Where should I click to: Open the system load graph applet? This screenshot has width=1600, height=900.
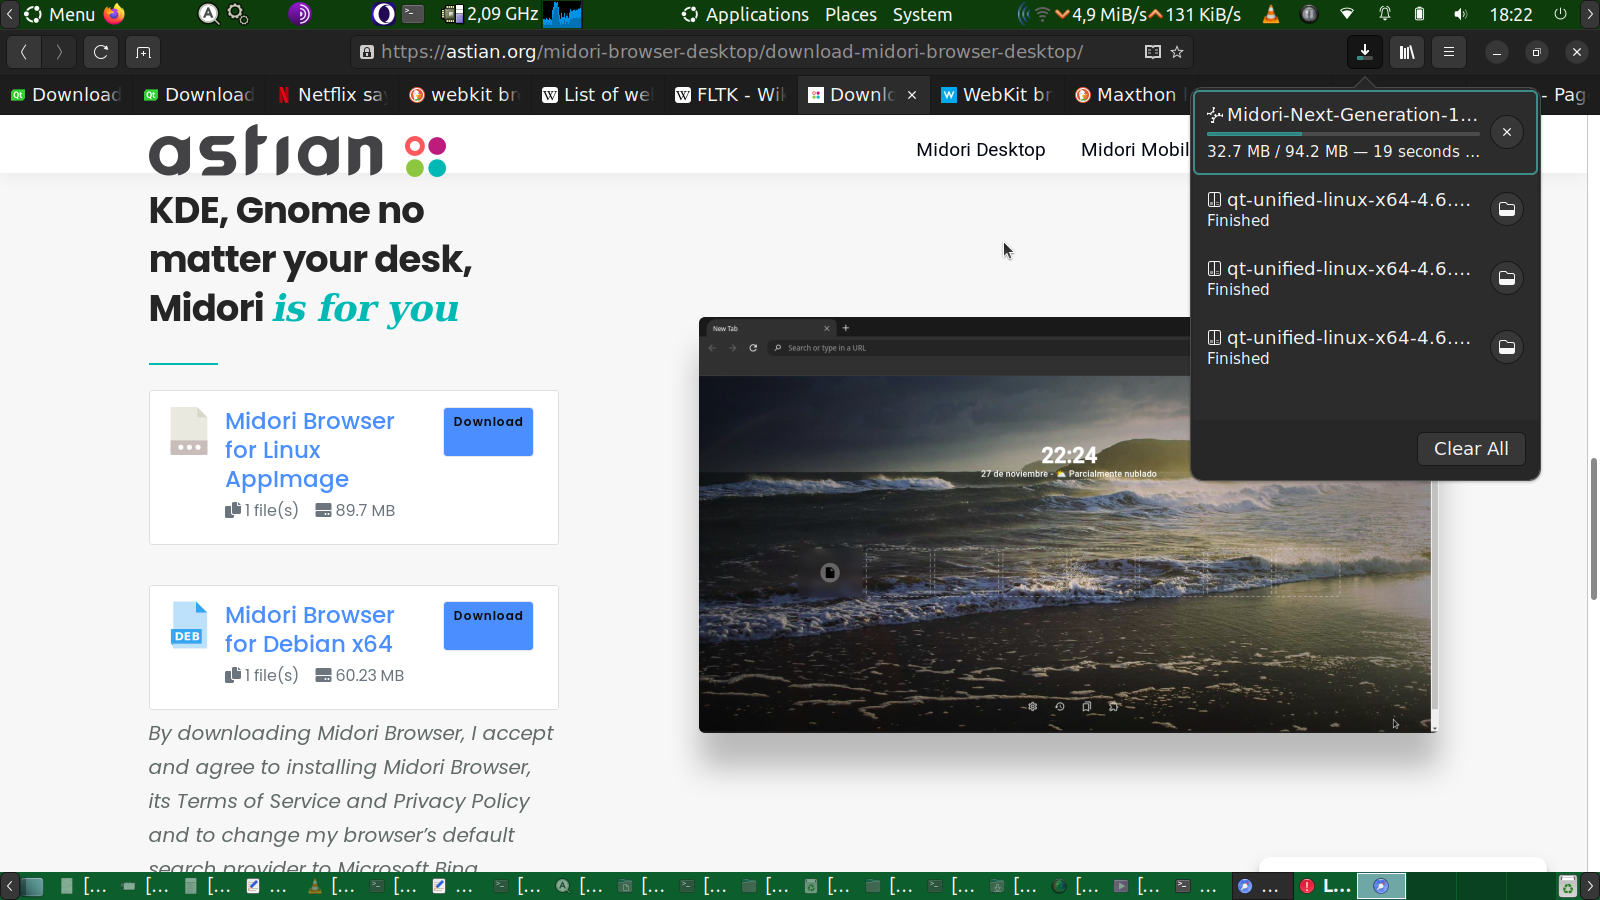coord(563,14)
